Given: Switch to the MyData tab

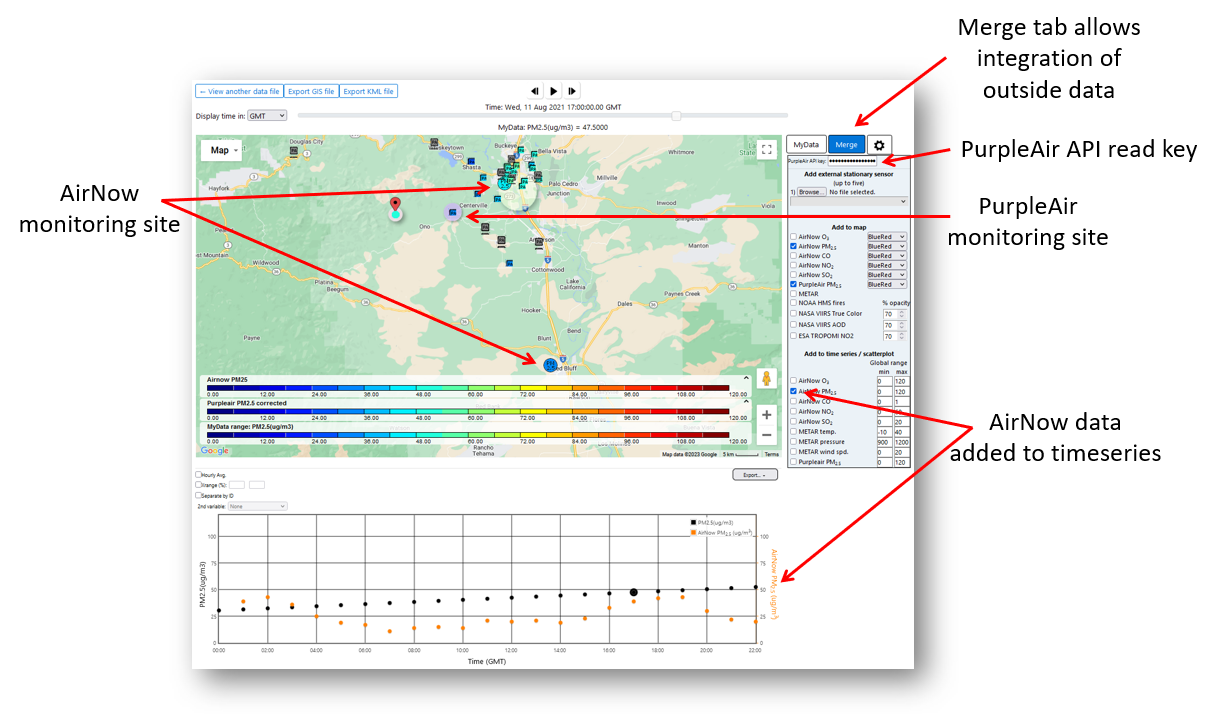Looking at the screenshot, I should [x=806, y=145].
